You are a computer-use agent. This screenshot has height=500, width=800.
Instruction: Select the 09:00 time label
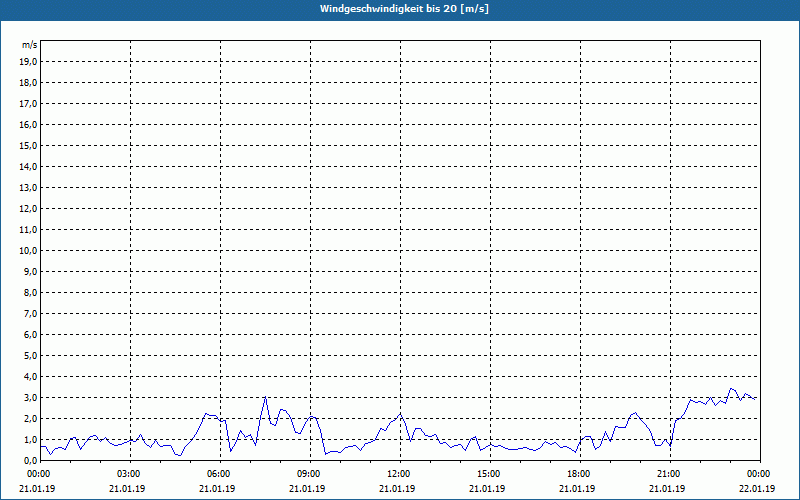point(310,474)
